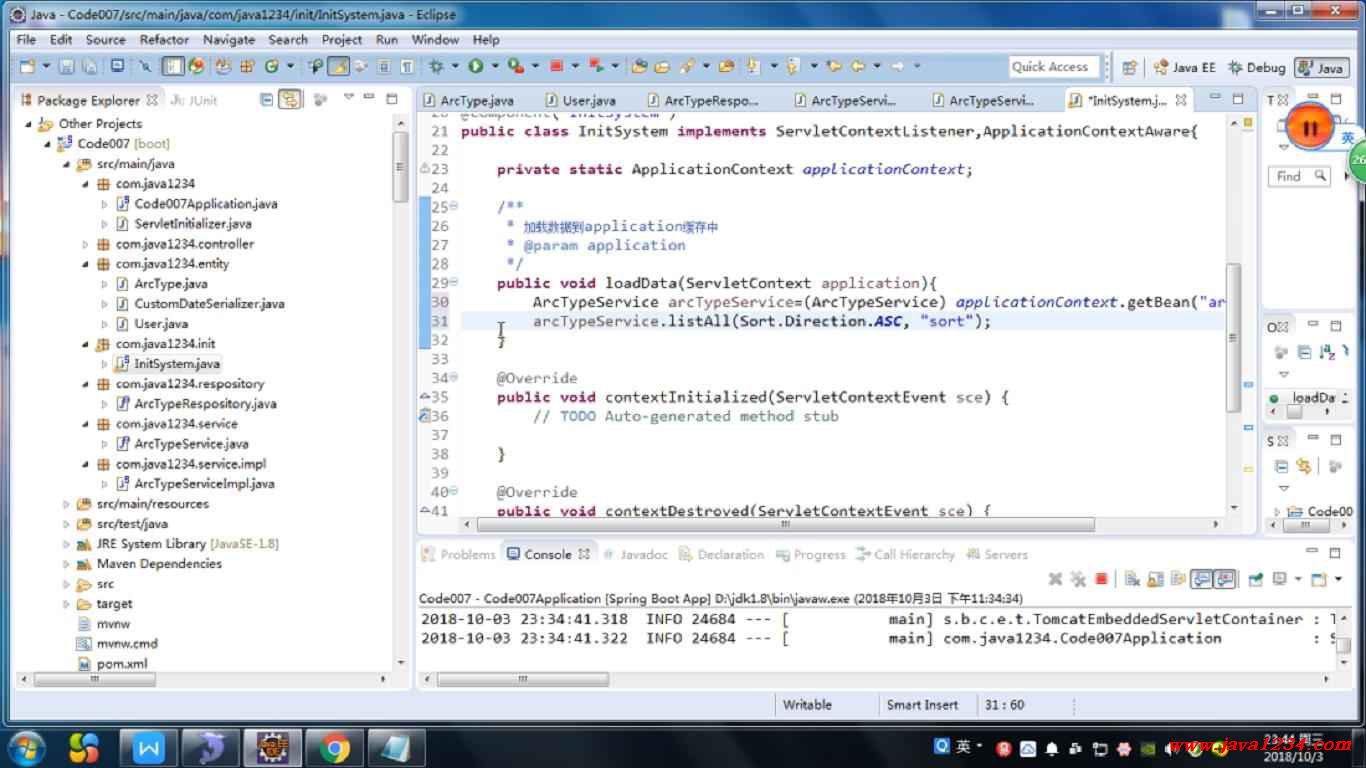Image resolution: width=1366 pixels, height=768 pixels.
Task: Click the Package Explorer vertical scrollbar
Action: (x=400, y=166)
